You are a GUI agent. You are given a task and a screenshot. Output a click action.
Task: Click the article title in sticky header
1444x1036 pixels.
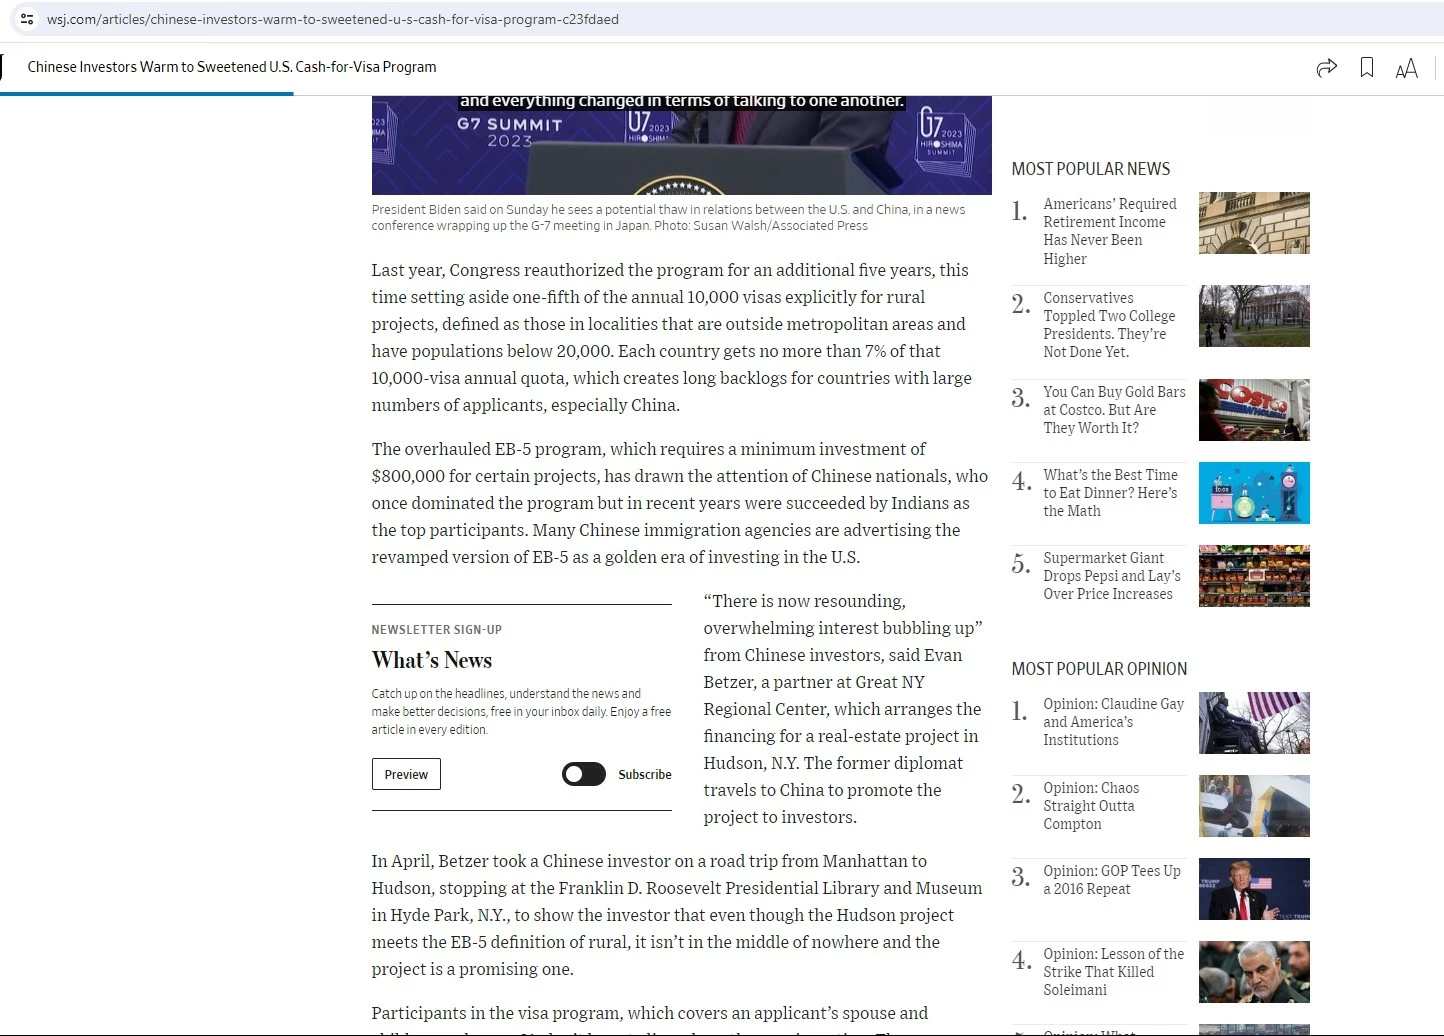tap(232, 67)
